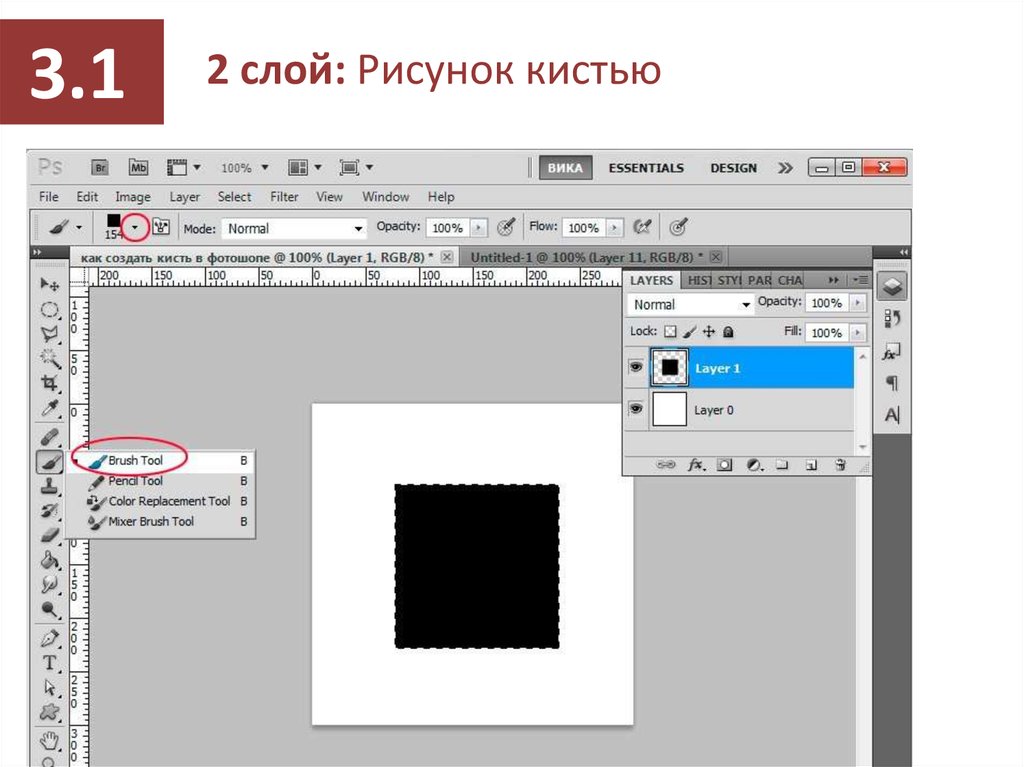
Task: Switch to the Design workspace
Action: pos(733,168)
